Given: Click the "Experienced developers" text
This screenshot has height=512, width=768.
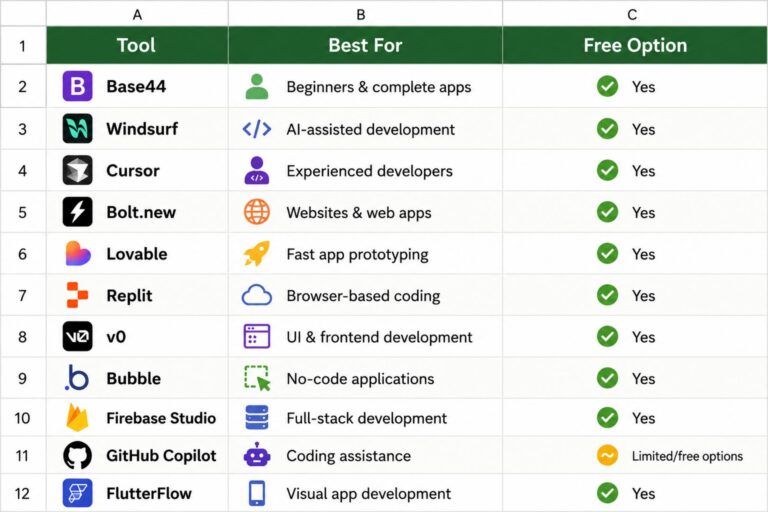Looking at the screenshot, I should (369, 171).
